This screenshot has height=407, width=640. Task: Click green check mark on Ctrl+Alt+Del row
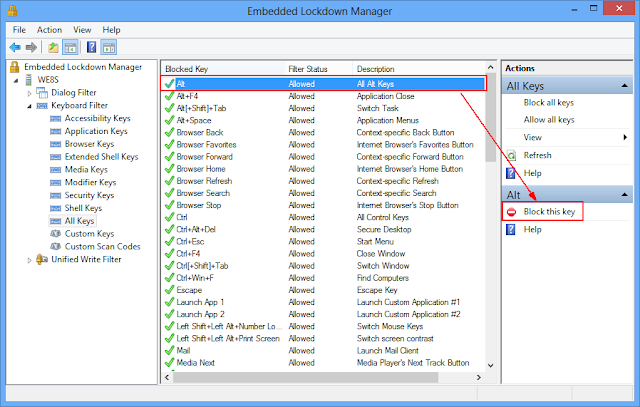click(x=169, y=229)
